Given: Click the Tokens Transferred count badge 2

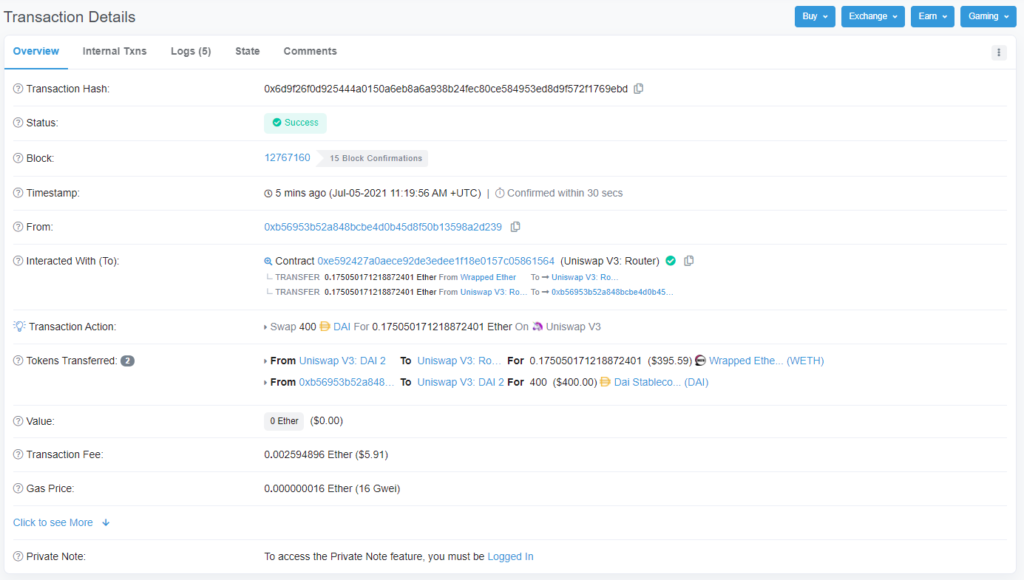Looking at the screenshot, I should tap(127, 361).
